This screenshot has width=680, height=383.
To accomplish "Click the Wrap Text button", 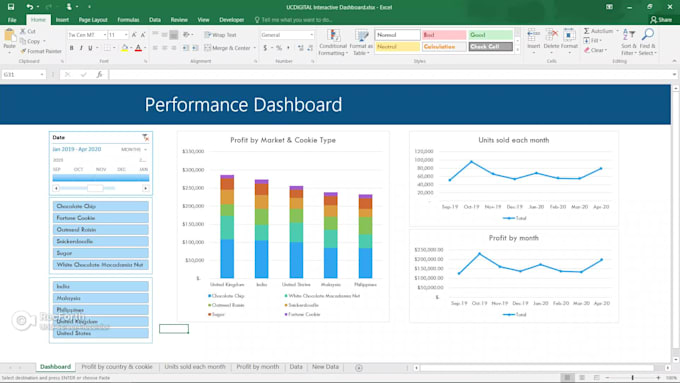I will (x=220, y=35).
